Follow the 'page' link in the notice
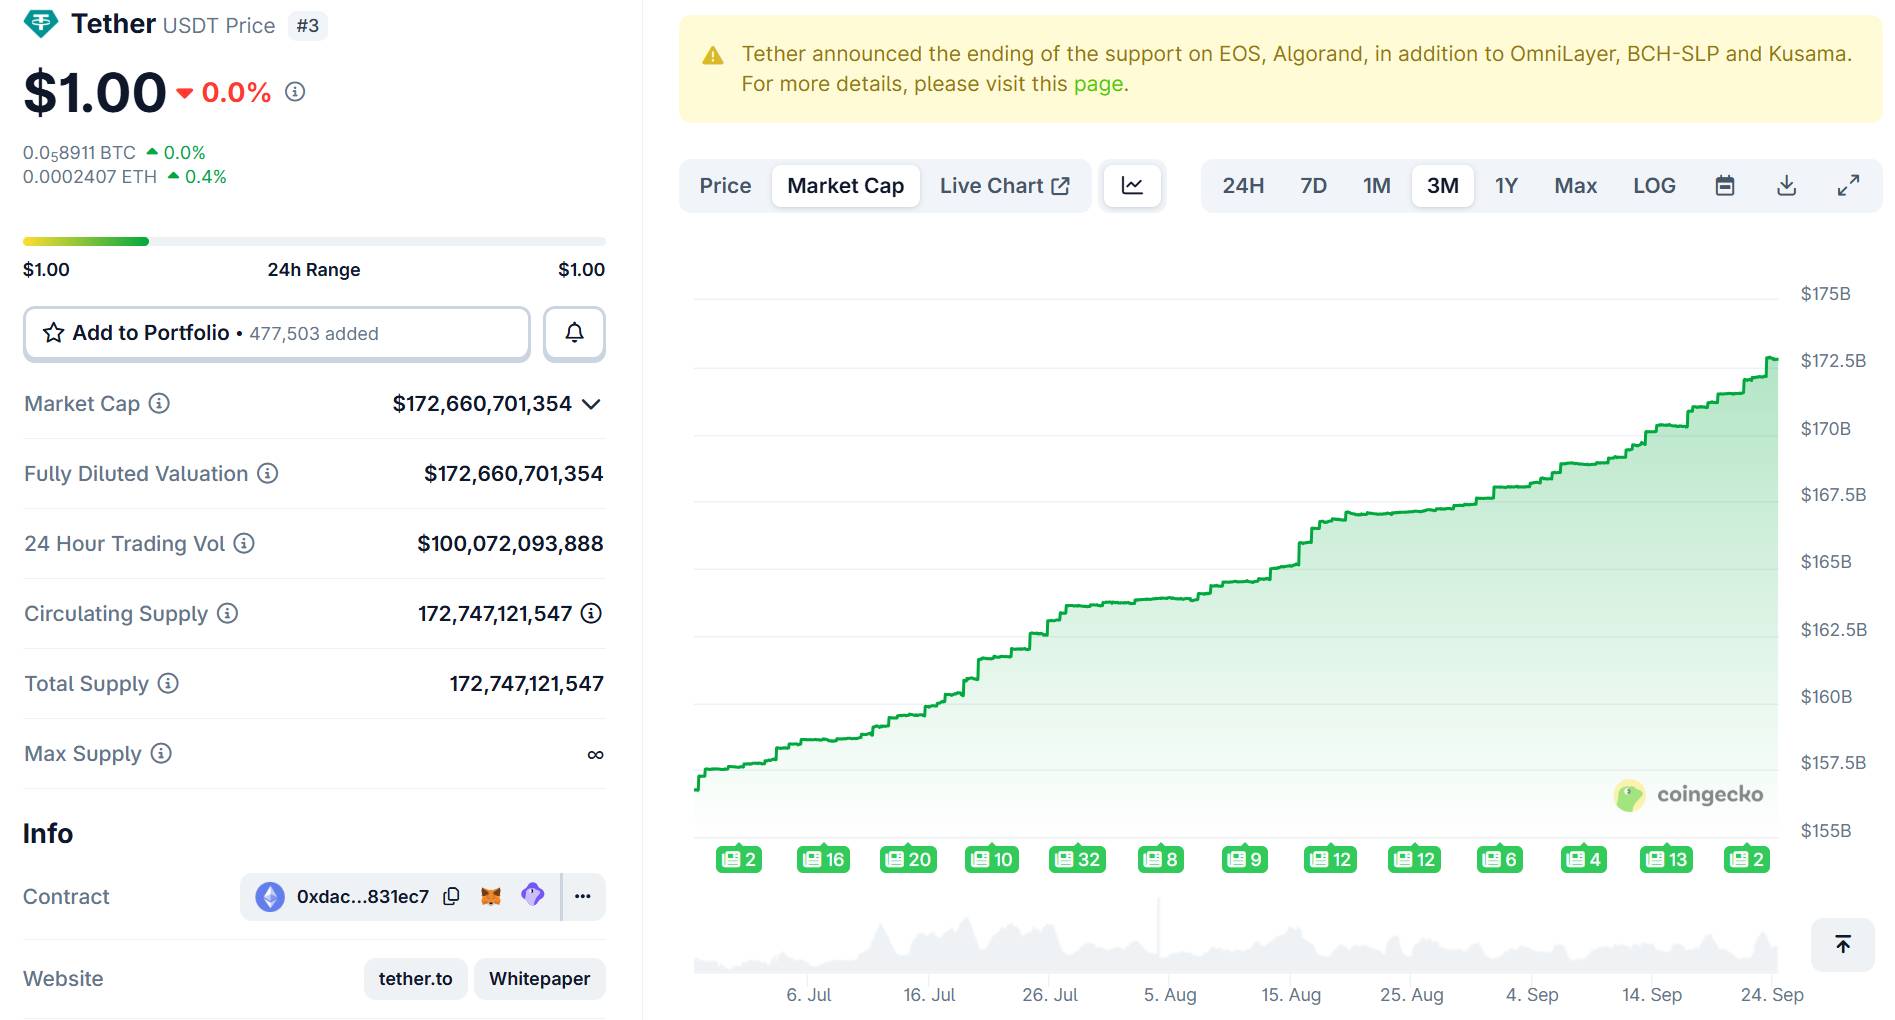Viewport: 1895px width, 1020px height. point(1098,84)
